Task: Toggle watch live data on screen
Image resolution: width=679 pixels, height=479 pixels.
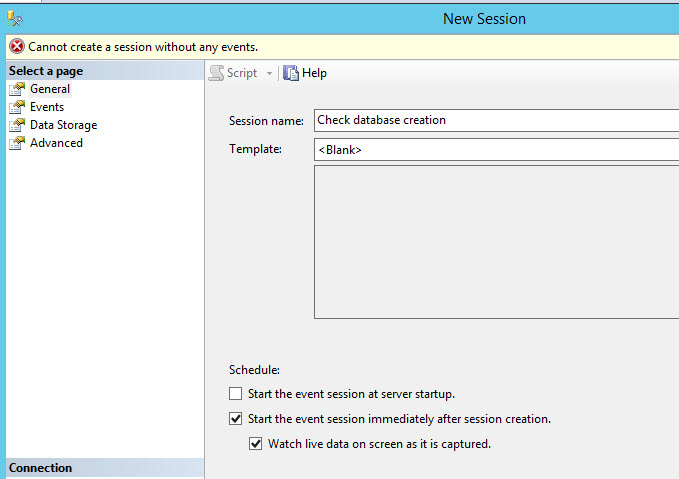Action: (x=256, y=443)
